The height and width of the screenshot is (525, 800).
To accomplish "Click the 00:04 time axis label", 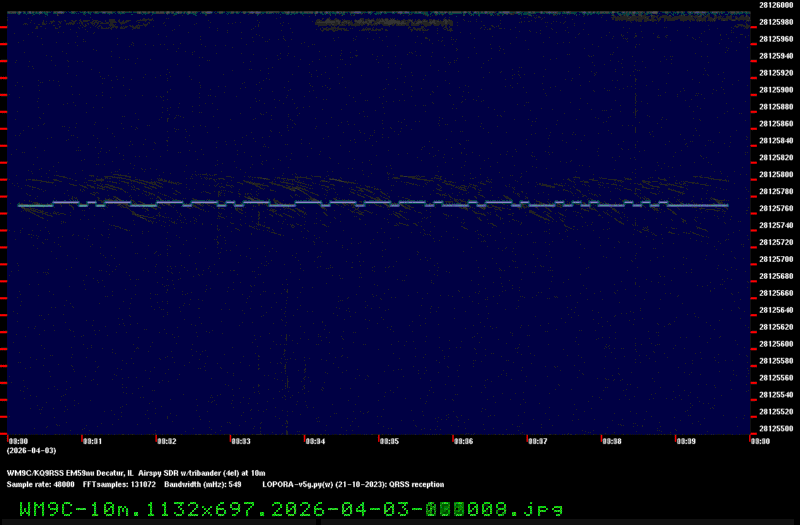I will point(314,440).
